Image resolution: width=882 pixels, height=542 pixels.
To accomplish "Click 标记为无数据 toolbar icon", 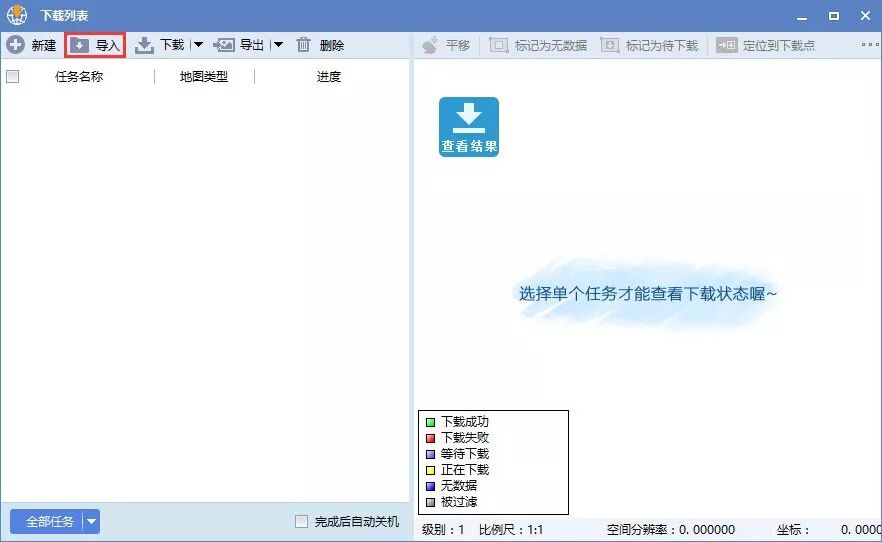I will (499, 45).
